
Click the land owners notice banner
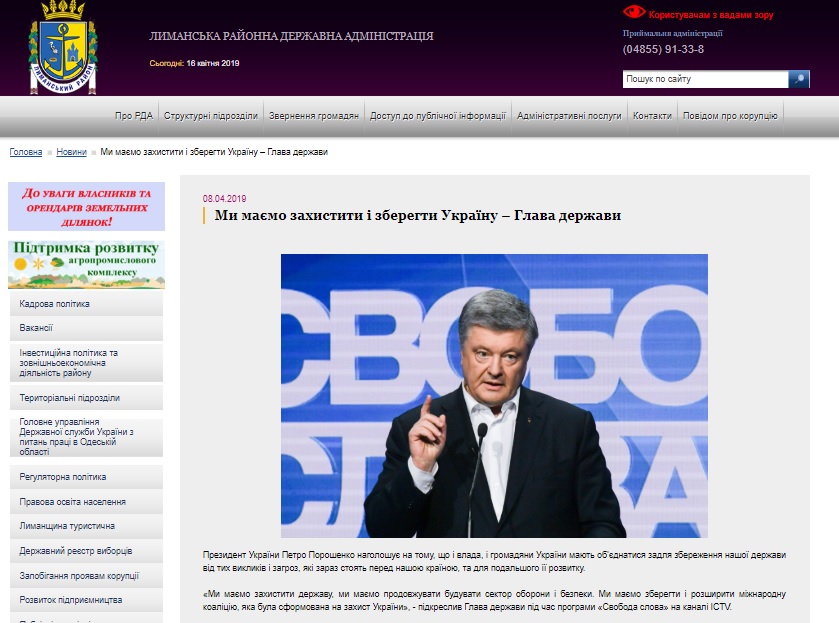pyautogui.click(x=86, y=207)
